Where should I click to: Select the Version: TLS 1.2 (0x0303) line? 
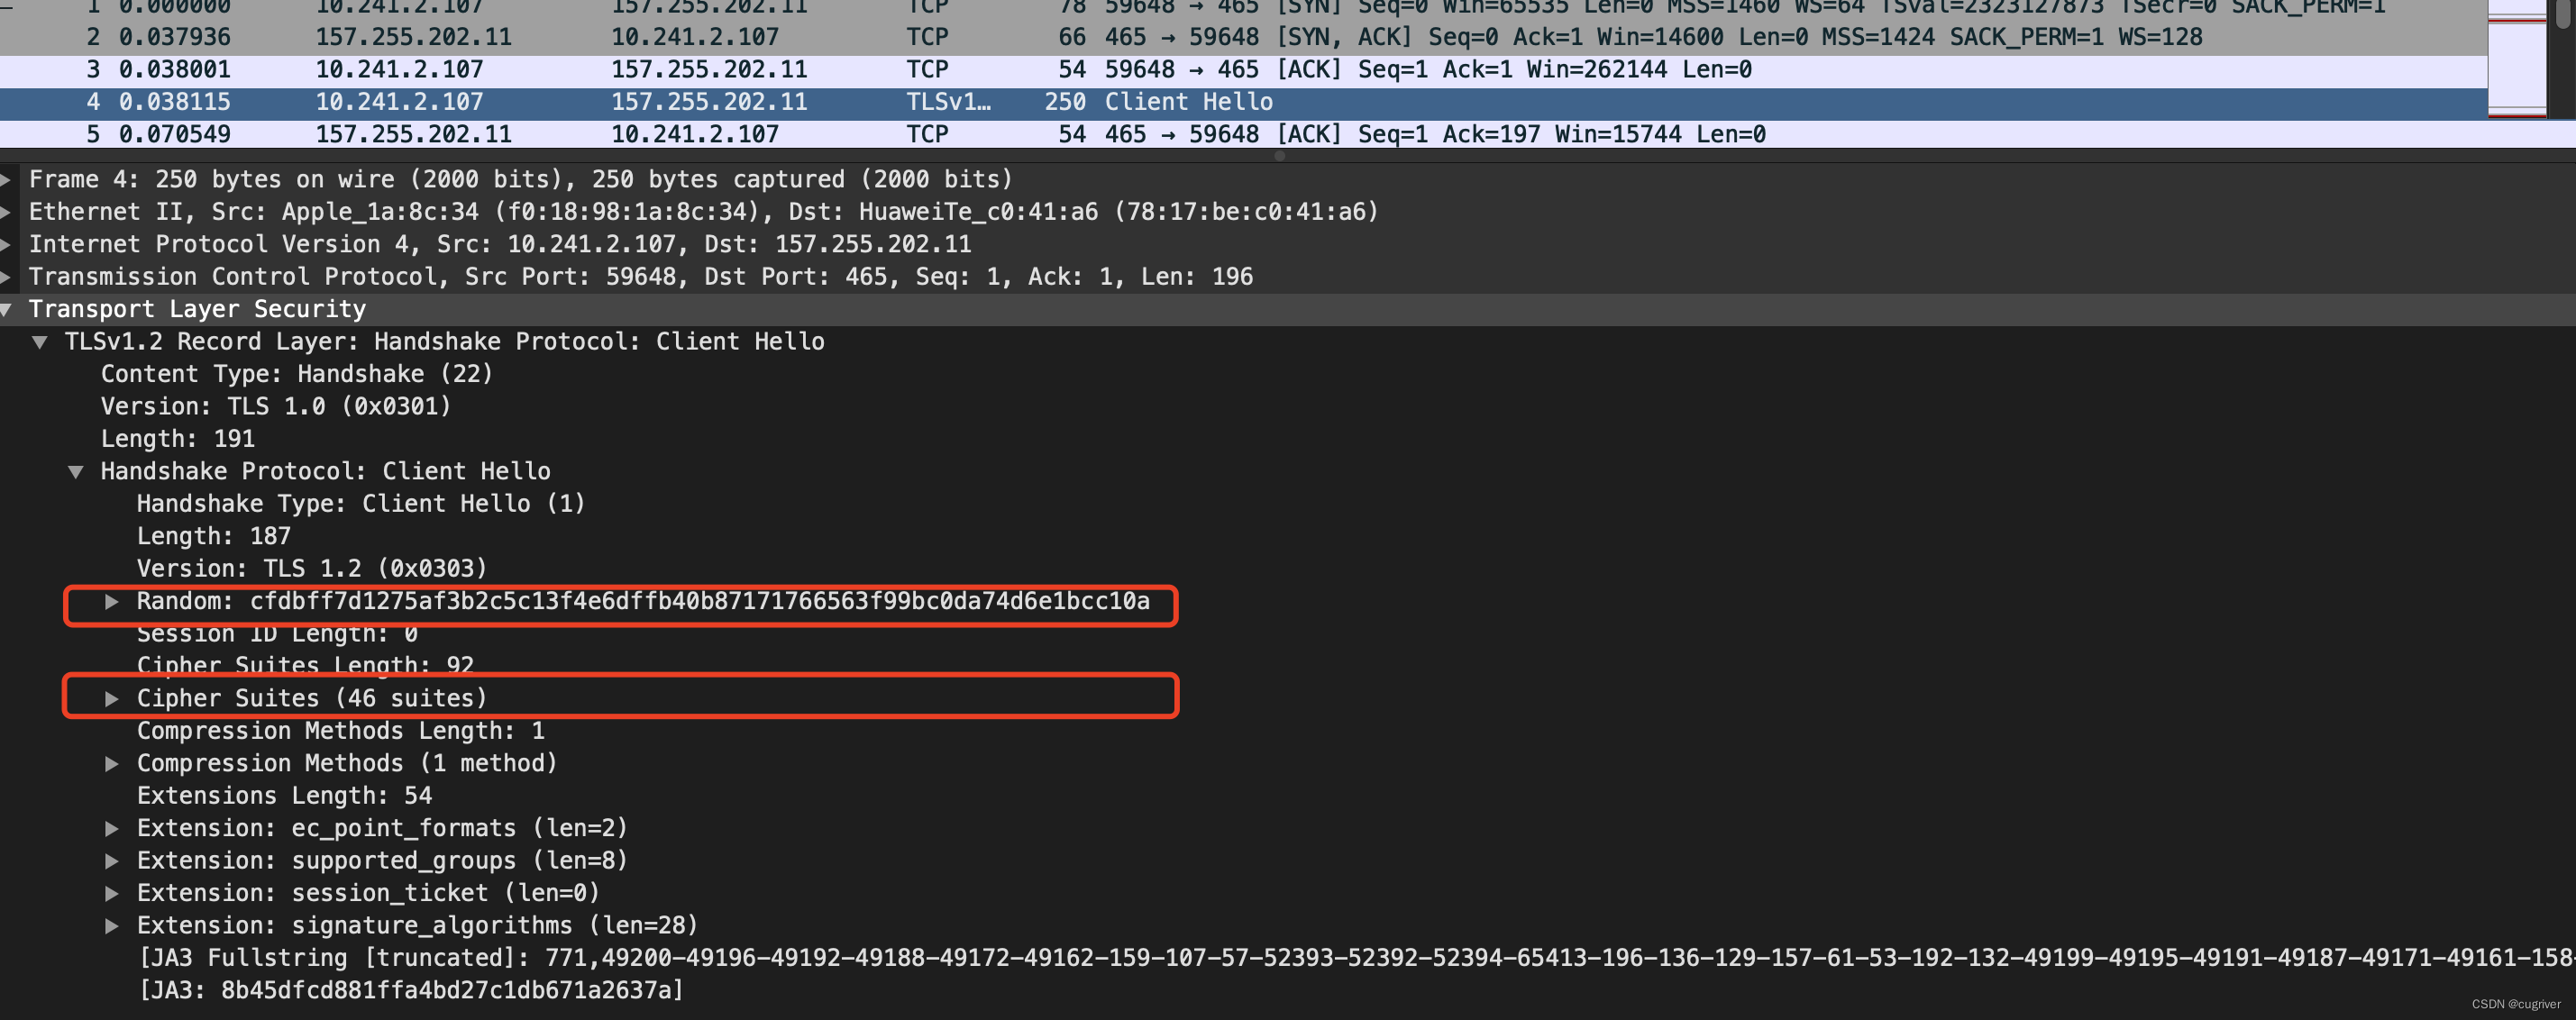point(312,569)
